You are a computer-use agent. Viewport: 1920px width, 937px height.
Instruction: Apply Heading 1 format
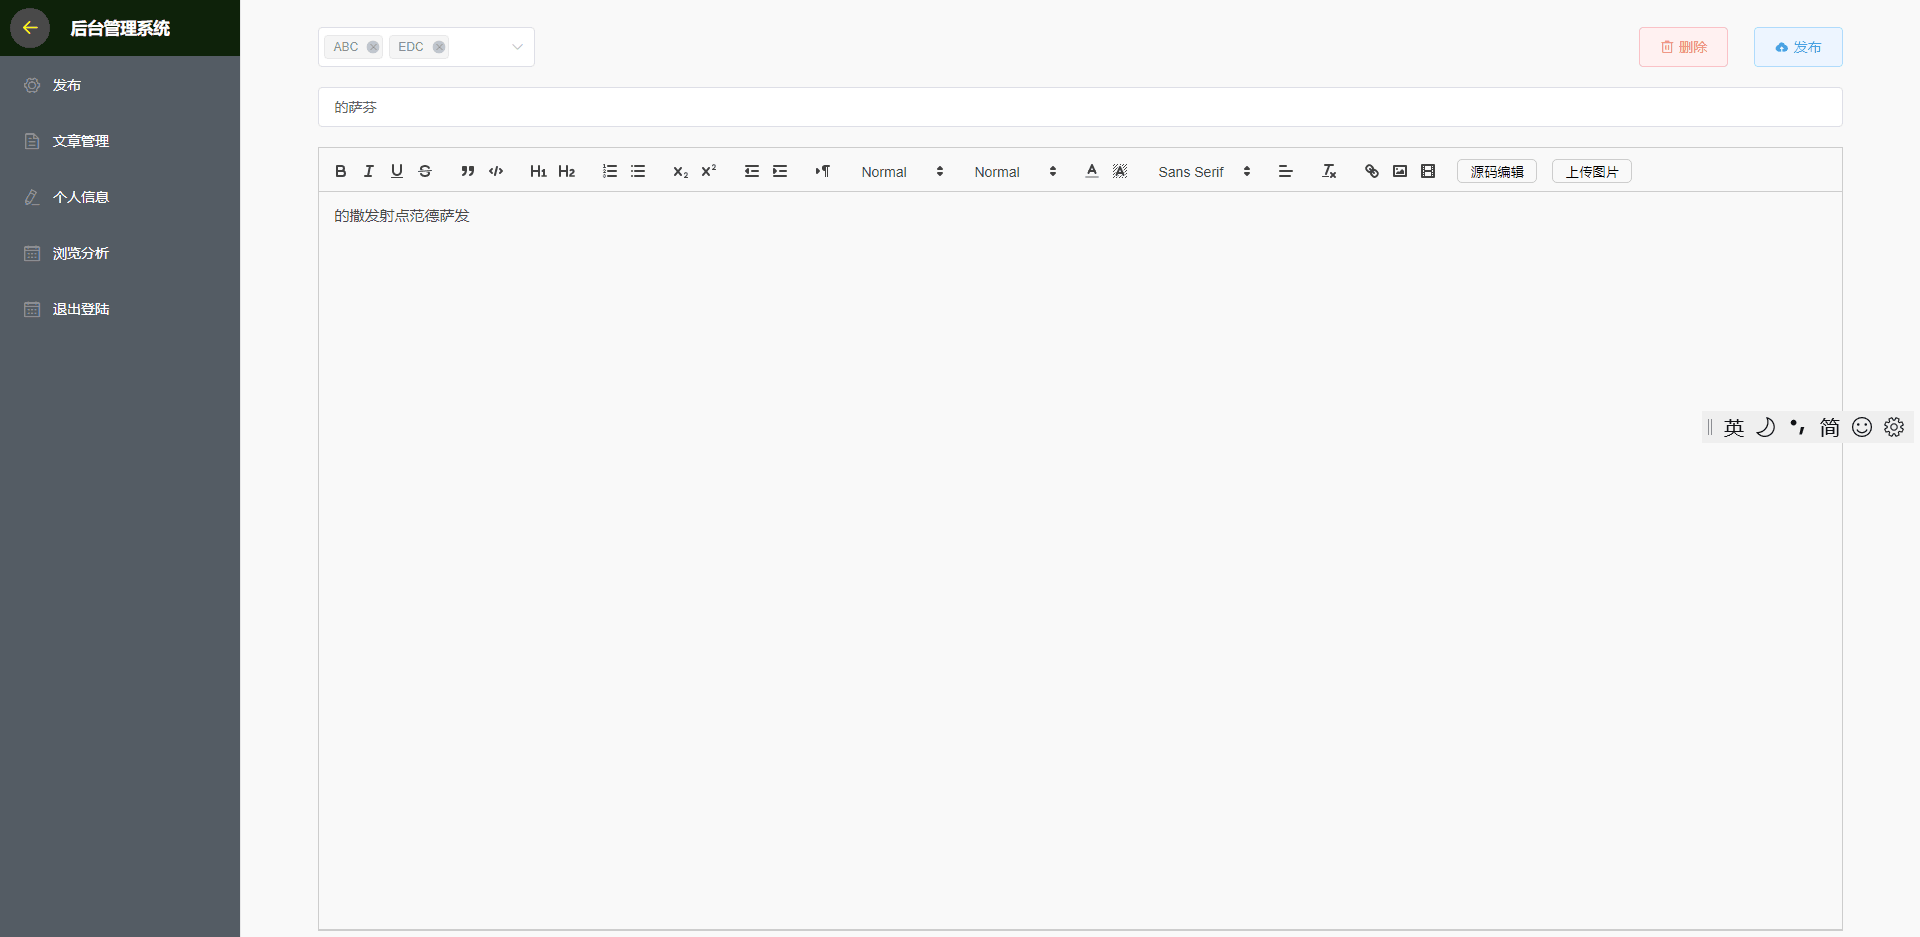tap(538, 171)
